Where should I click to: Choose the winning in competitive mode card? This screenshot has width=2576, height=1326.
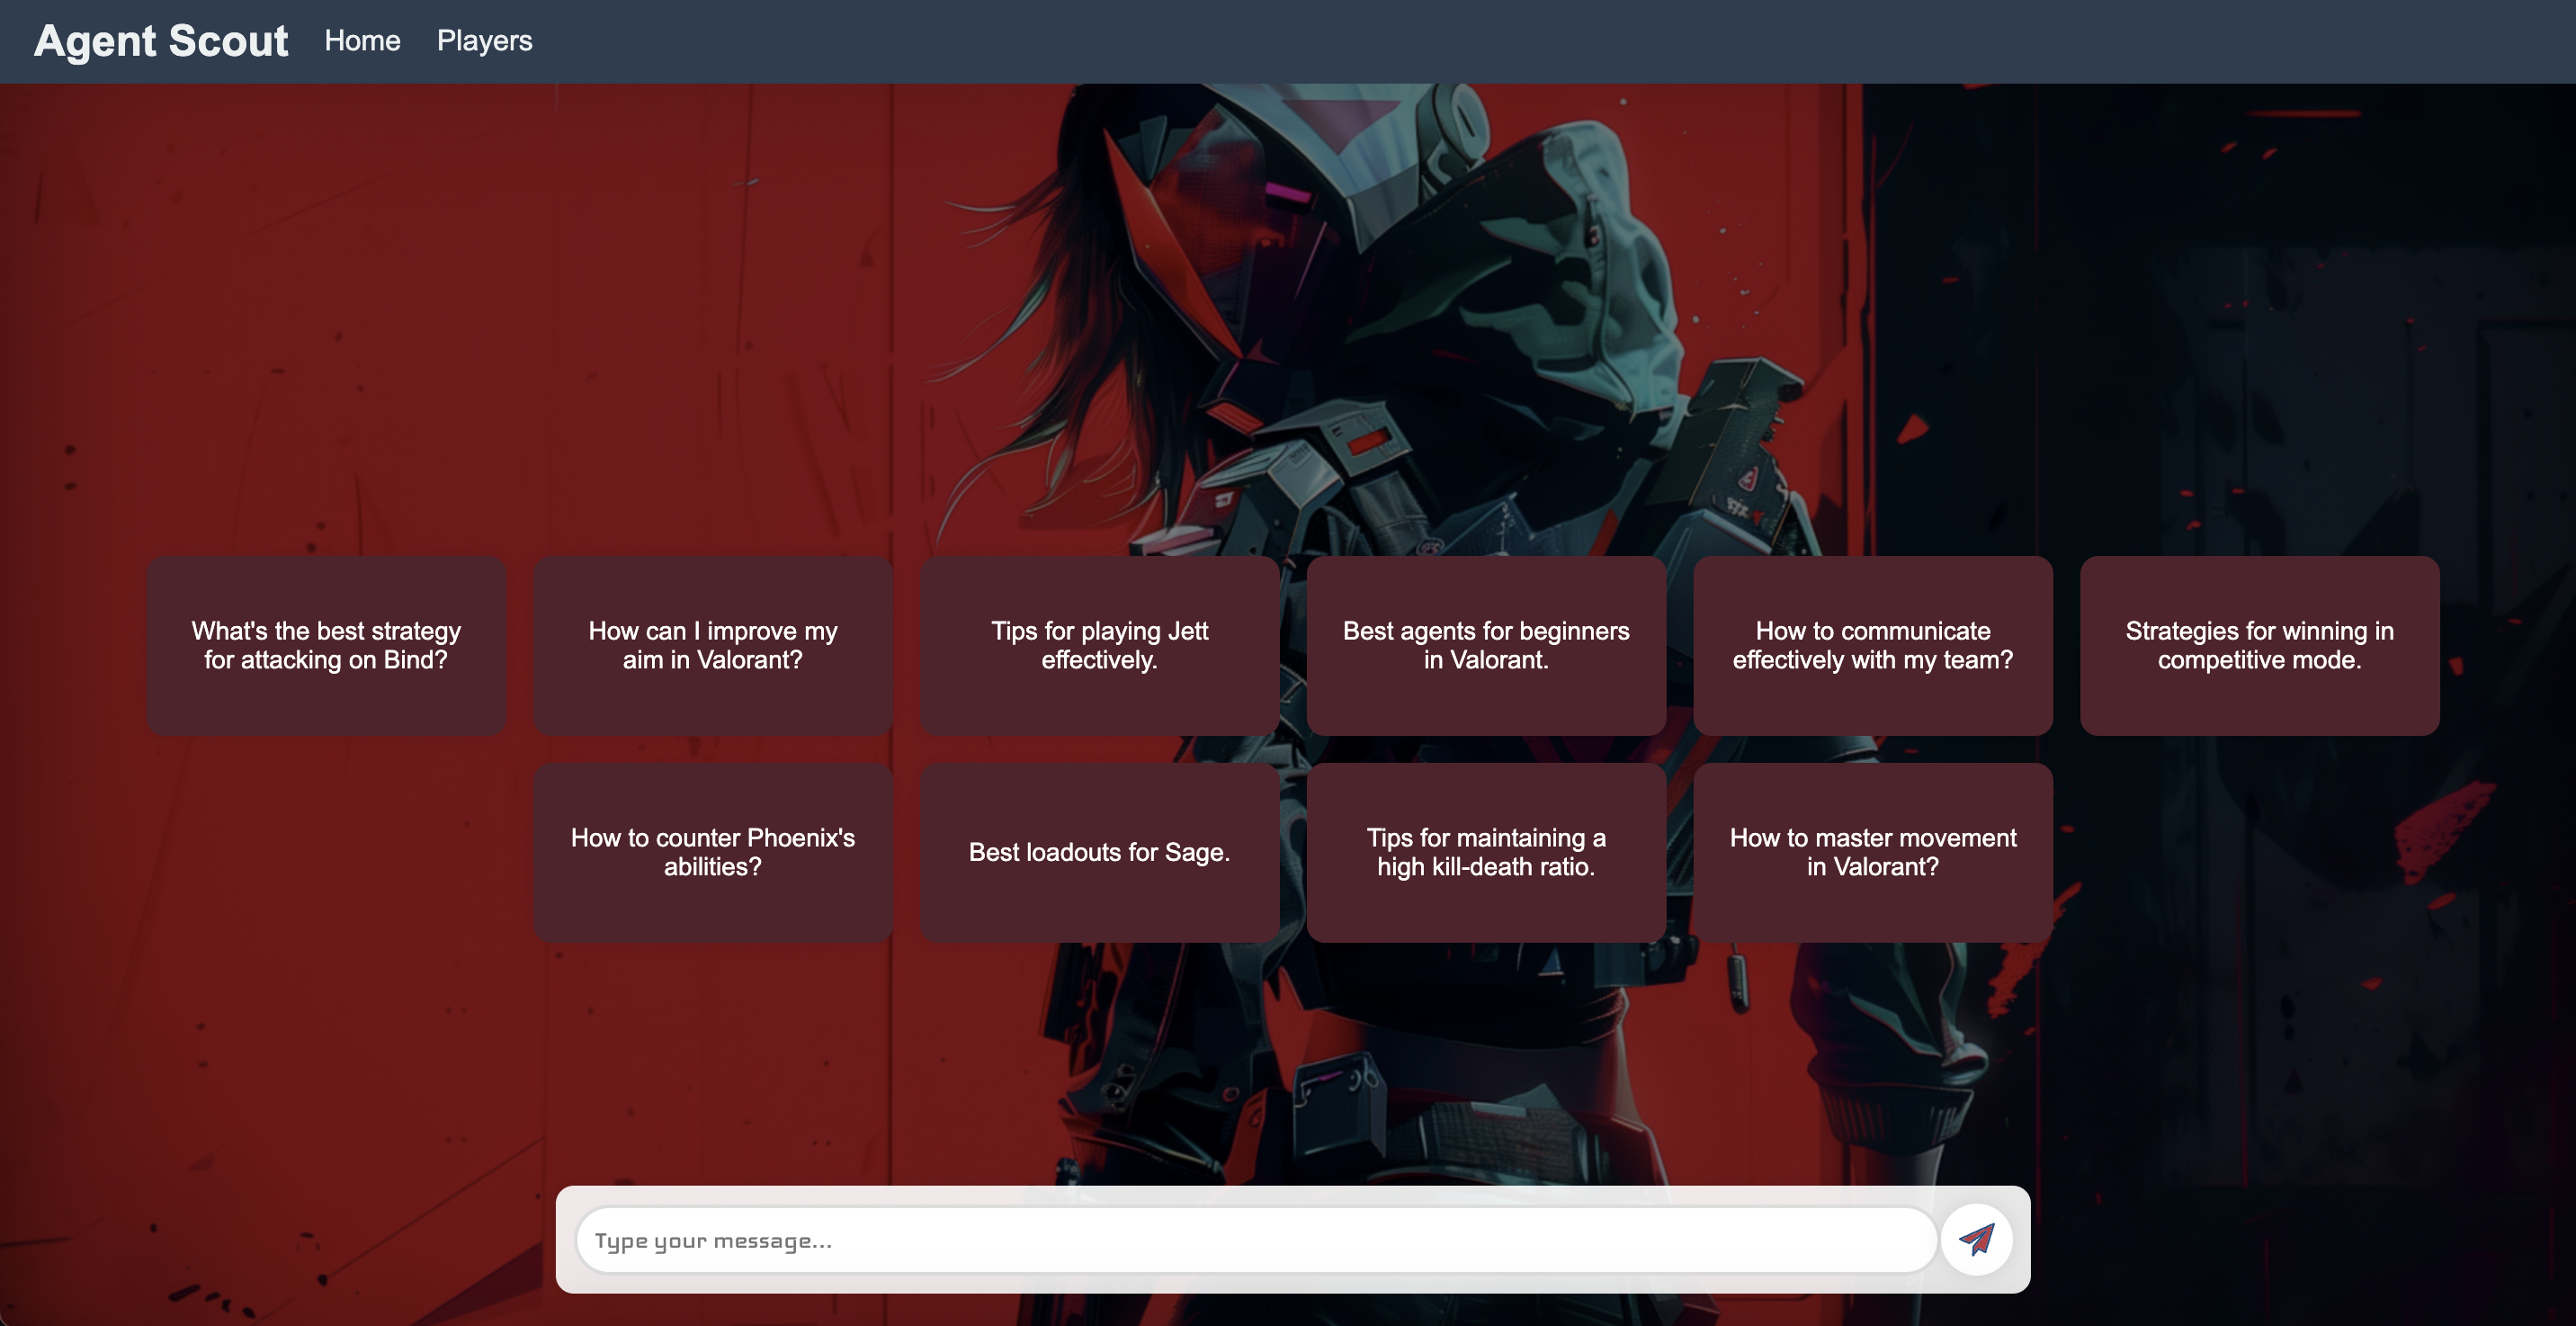2259,646
